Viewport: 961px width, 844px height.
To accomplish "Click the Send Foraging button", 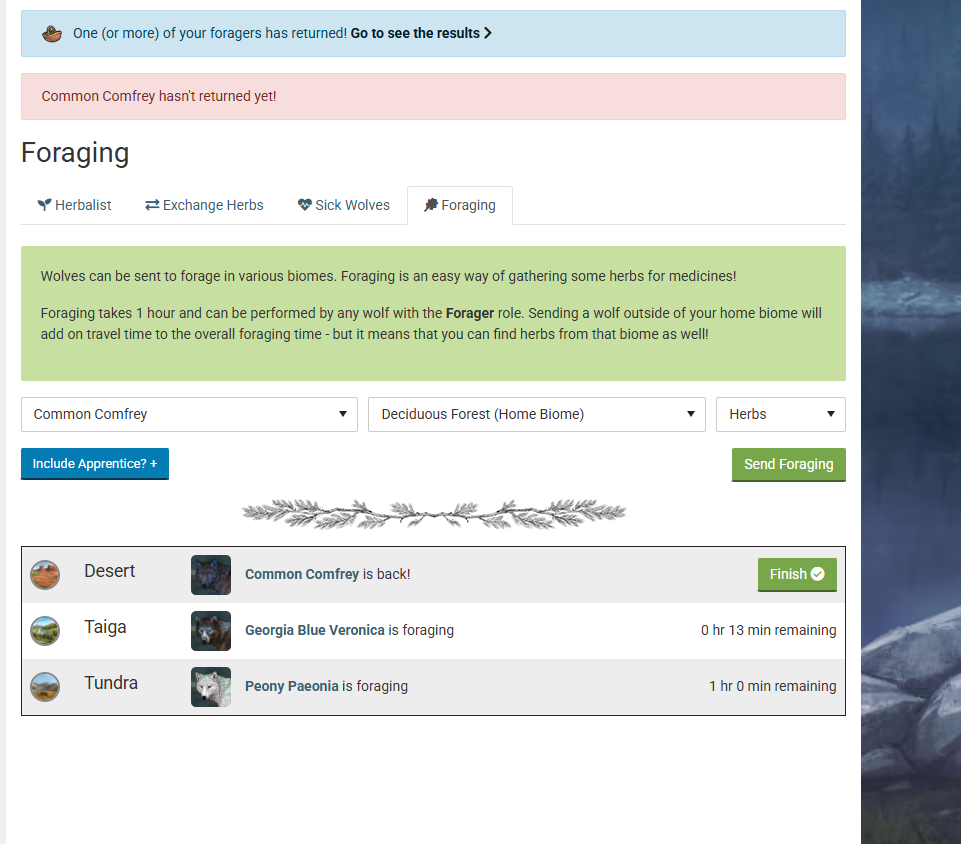I will [789, 465].
